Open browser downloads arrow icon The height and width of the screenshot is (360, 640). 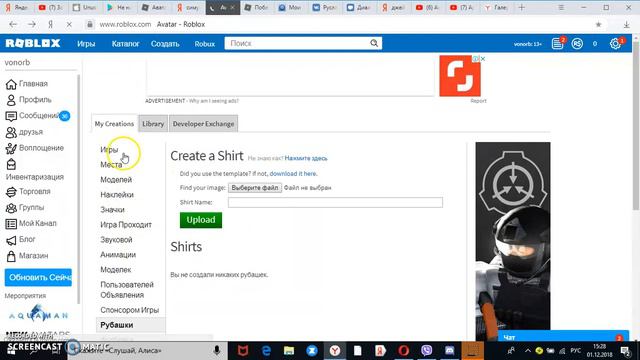(627, 24)
